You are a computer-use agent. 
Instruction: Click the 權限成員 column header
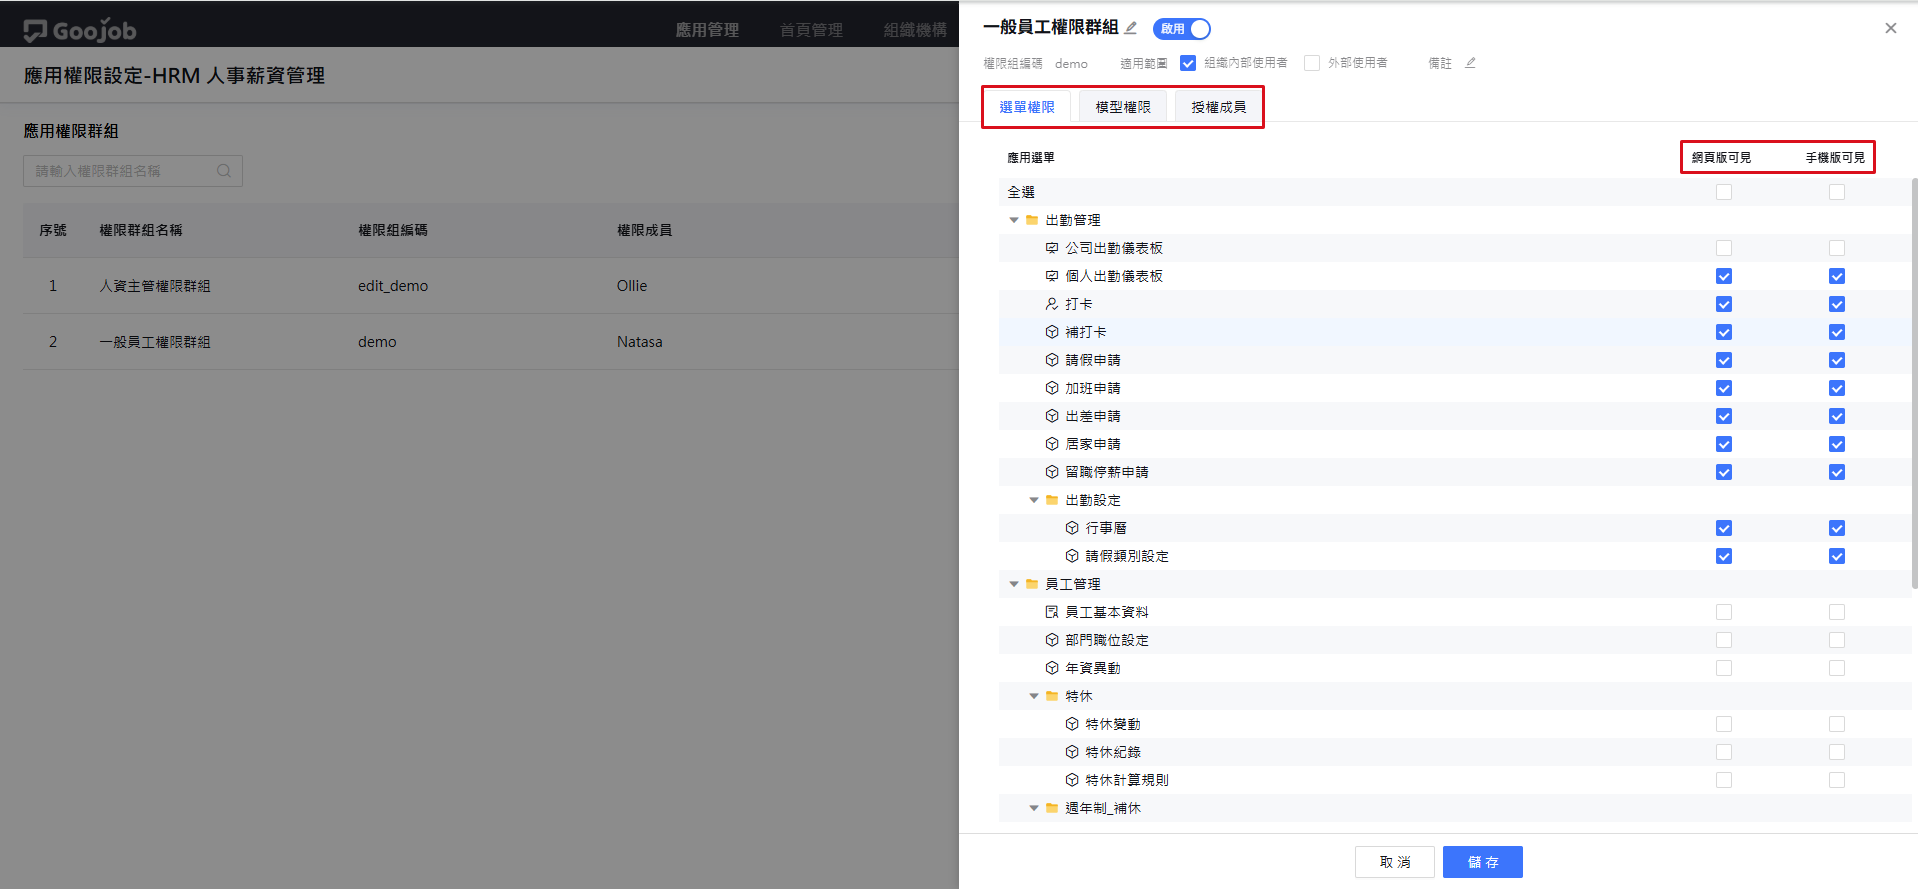644,230
